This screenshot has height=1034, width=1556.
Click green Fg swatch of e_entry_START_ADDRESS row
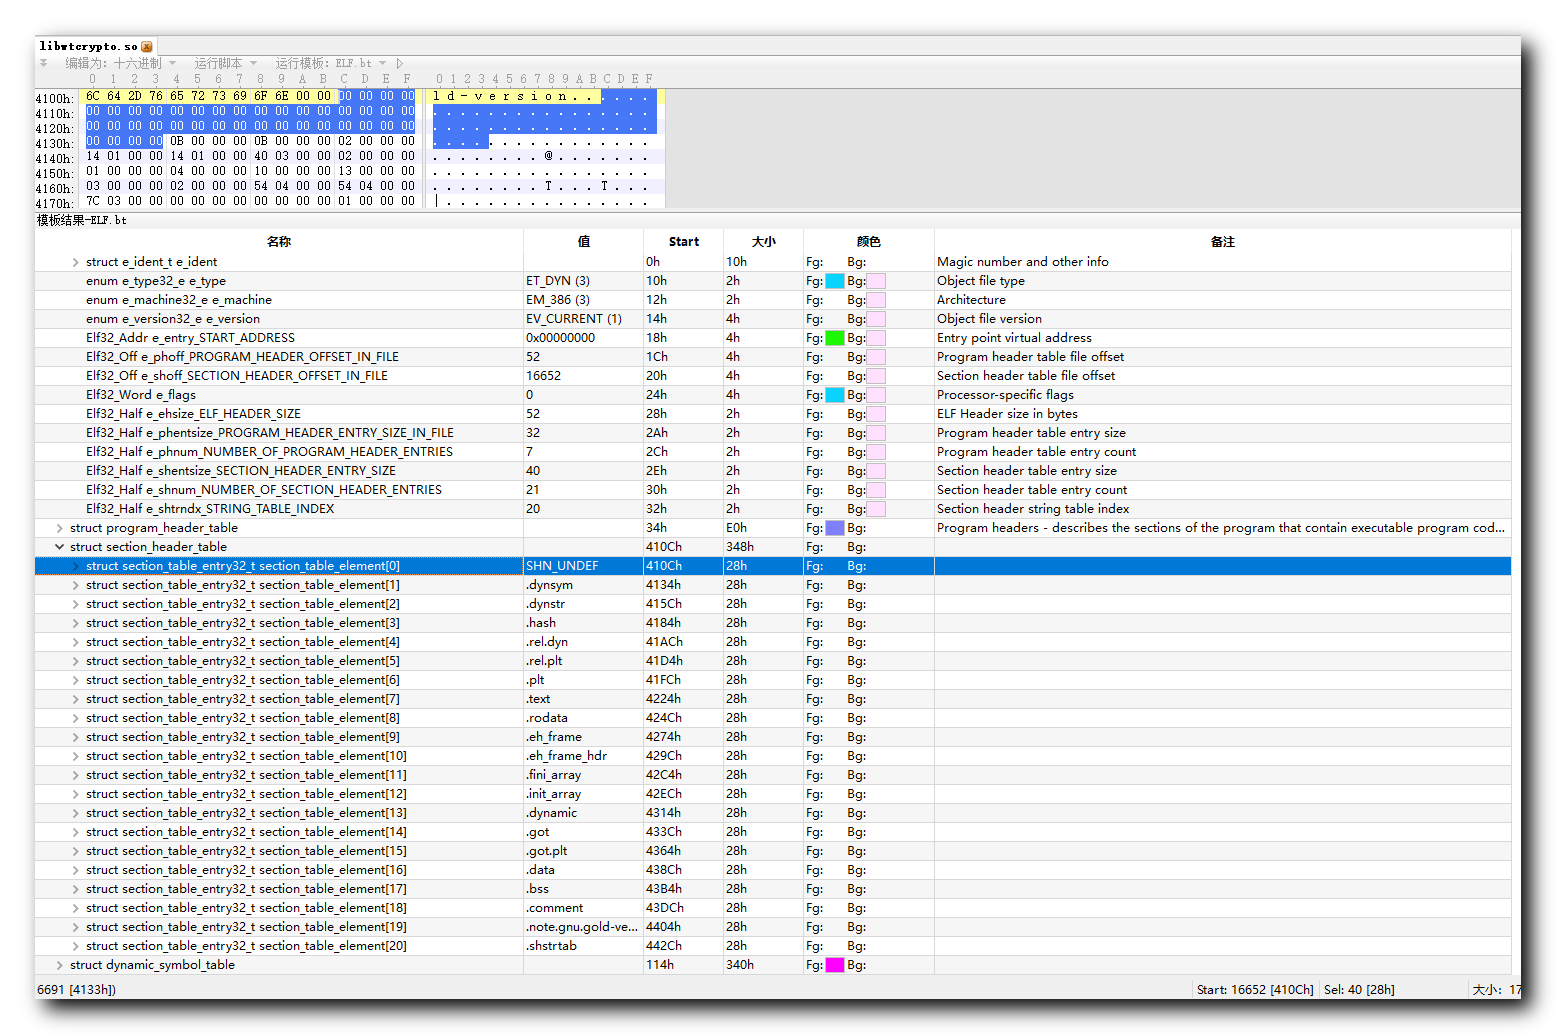click(834, 338)
